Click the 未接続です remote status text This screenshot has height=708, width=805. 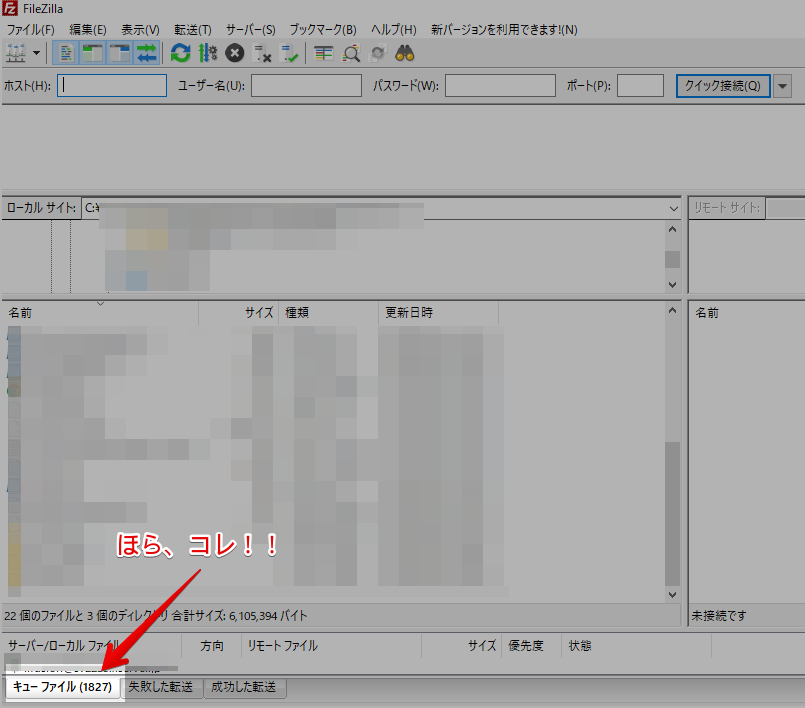(719, 616)
